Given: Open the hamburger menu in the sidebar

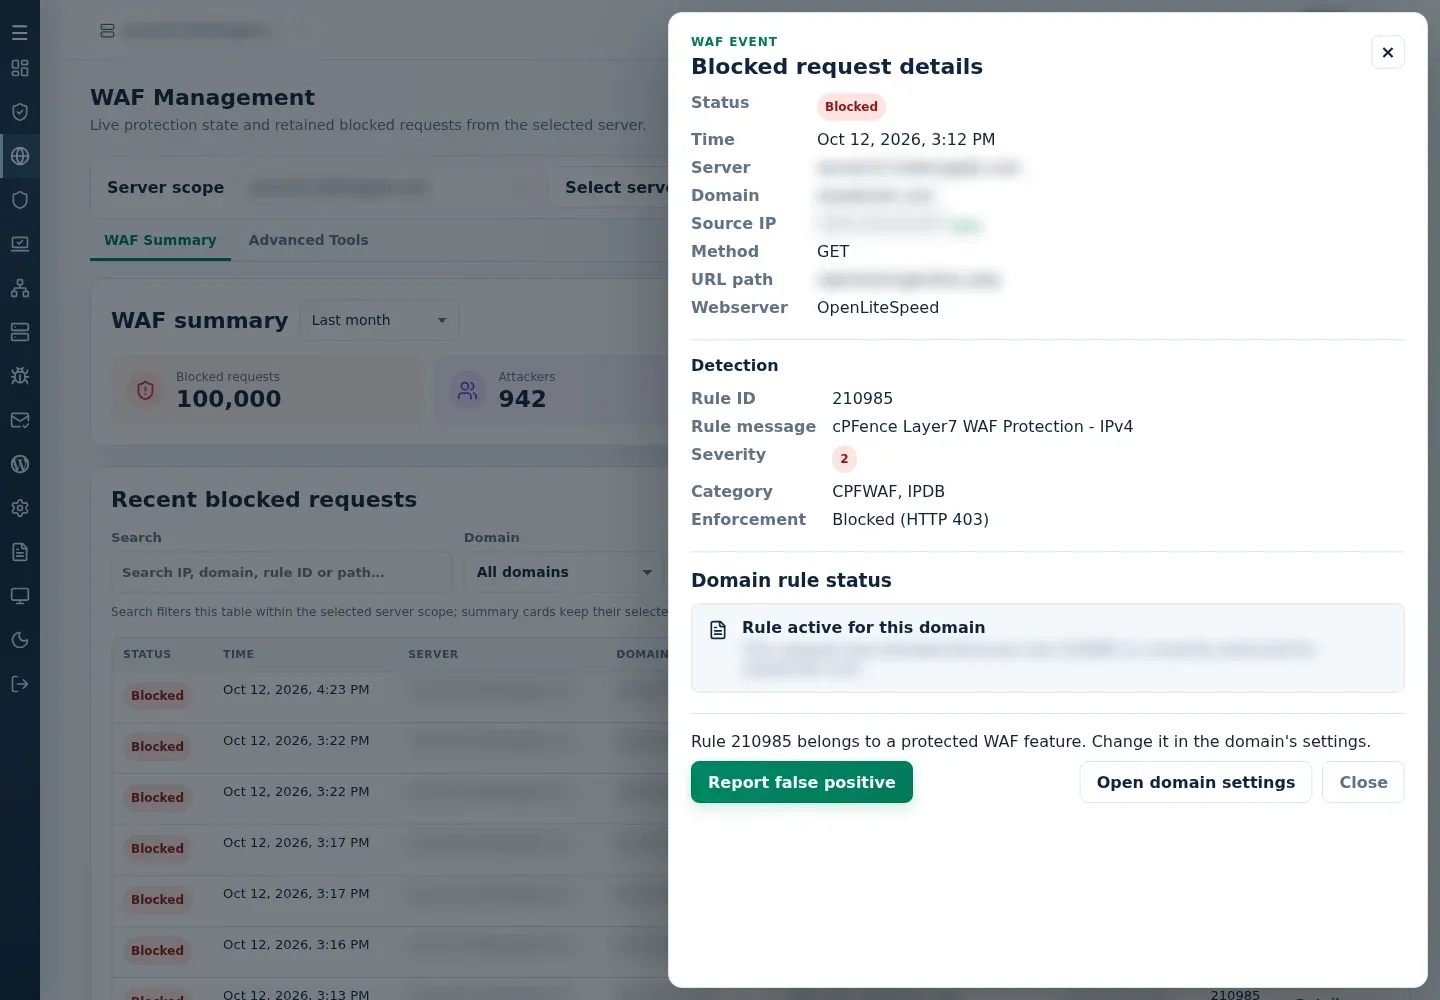Looking at the screenshot, I should point(20,33).
